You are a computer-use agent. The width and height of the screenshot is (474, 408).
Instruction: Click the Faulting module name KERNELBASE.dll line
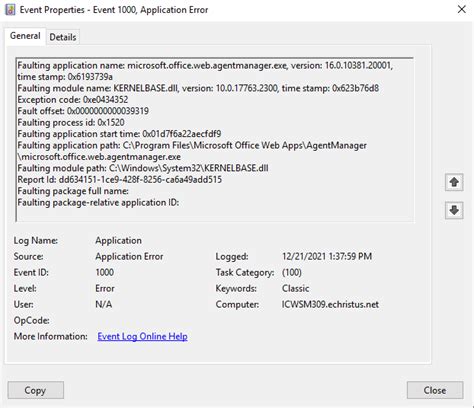click(x=198, y=88)
